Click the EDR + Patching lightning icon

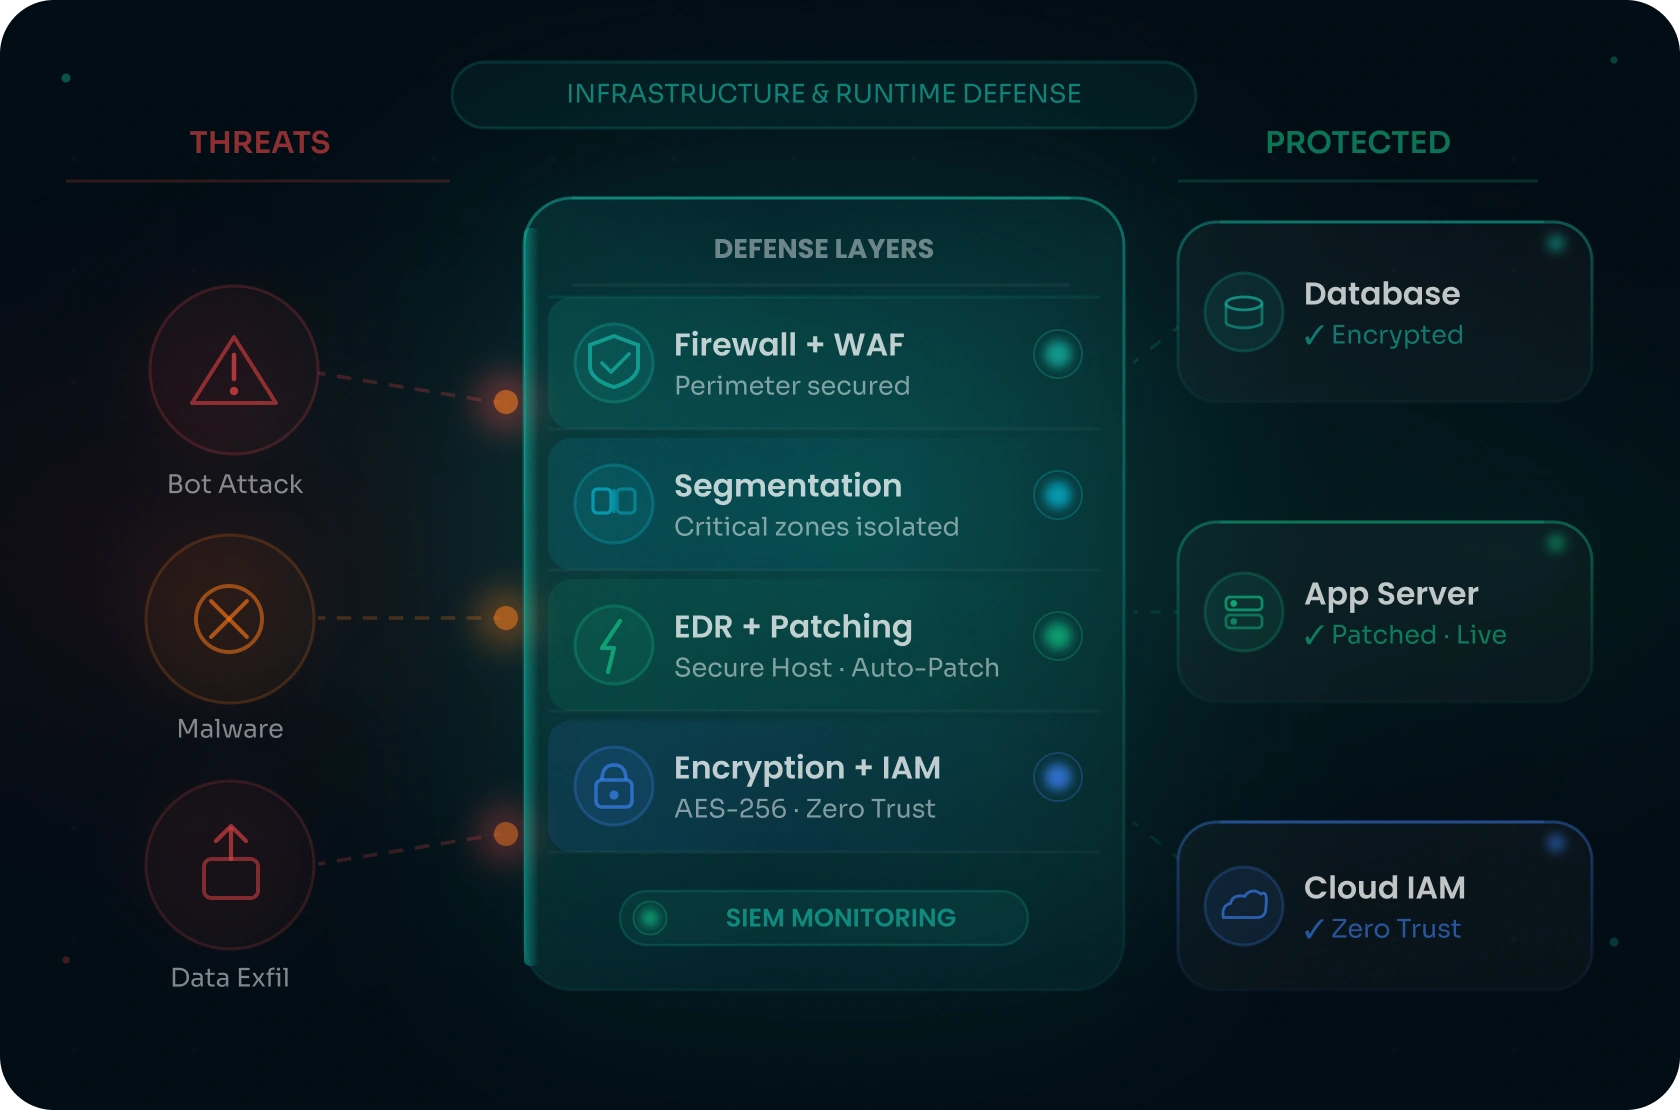pyautogui.click(x=614, y=645)
